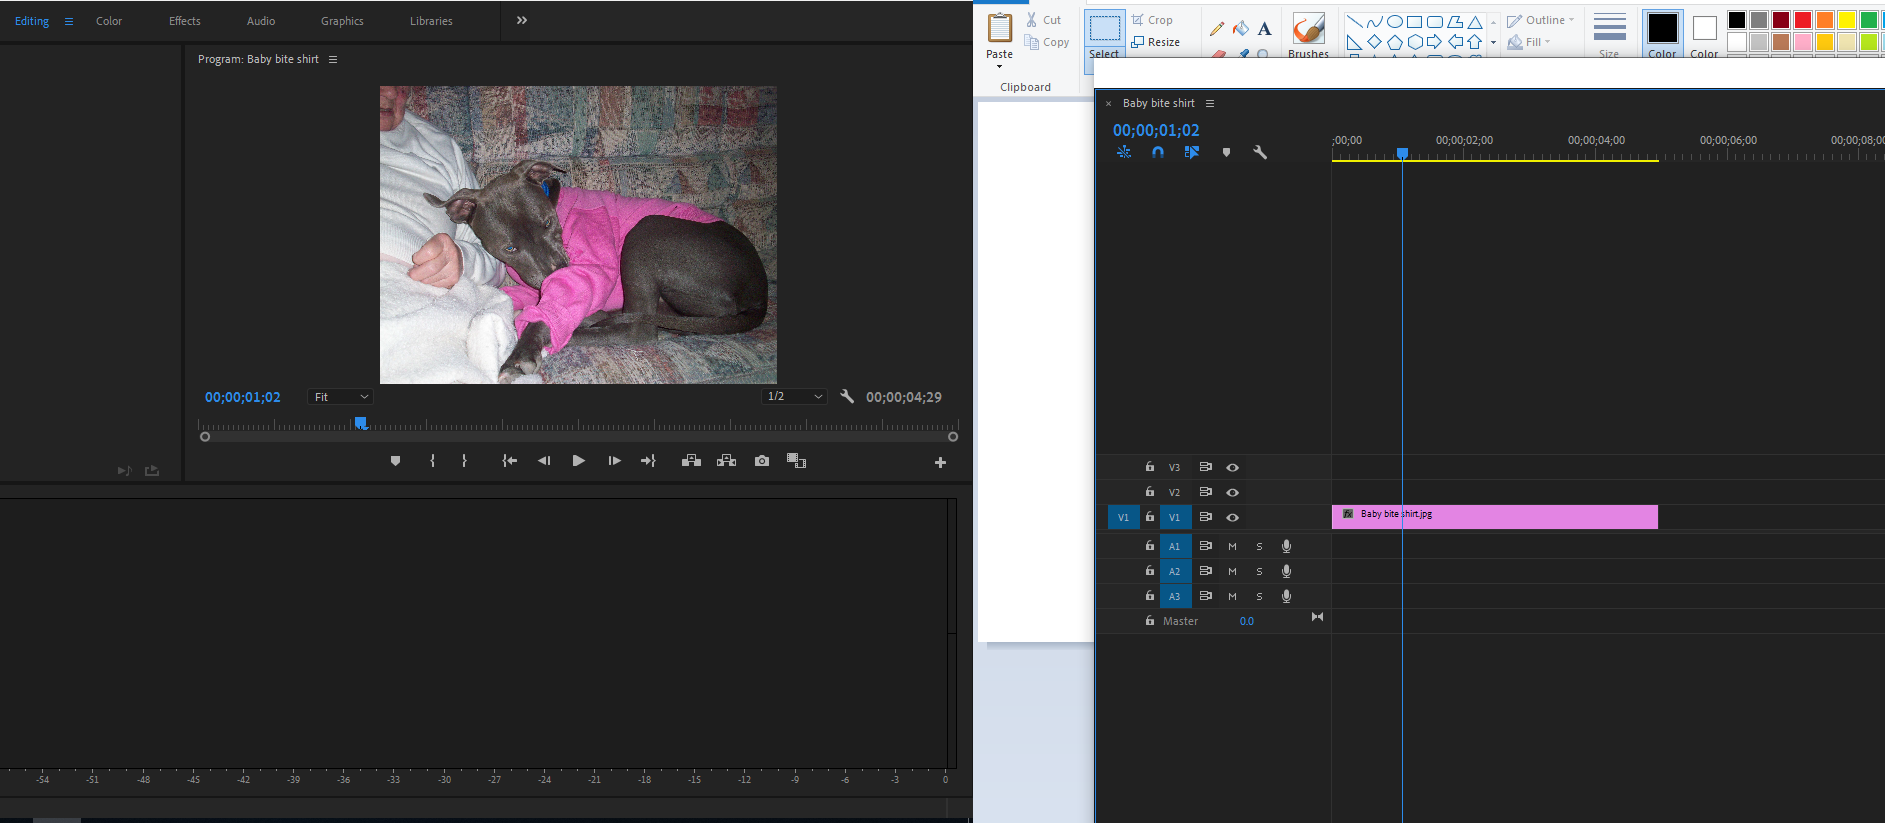Solo audio track A2
The image size is (1885, 823).
pos(1259,571)
